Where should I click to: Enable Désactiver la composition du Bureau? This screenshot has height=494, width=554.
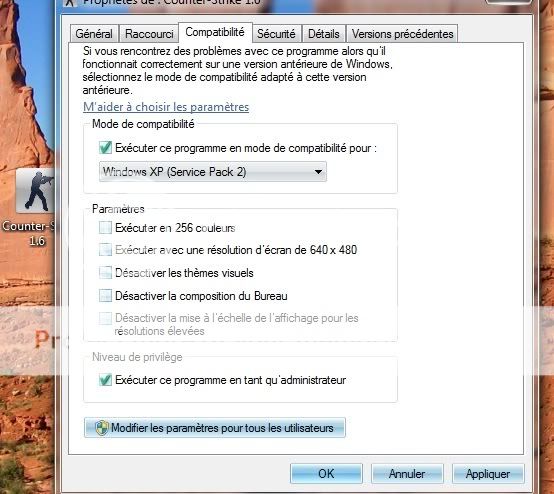[x=105, y=296]
